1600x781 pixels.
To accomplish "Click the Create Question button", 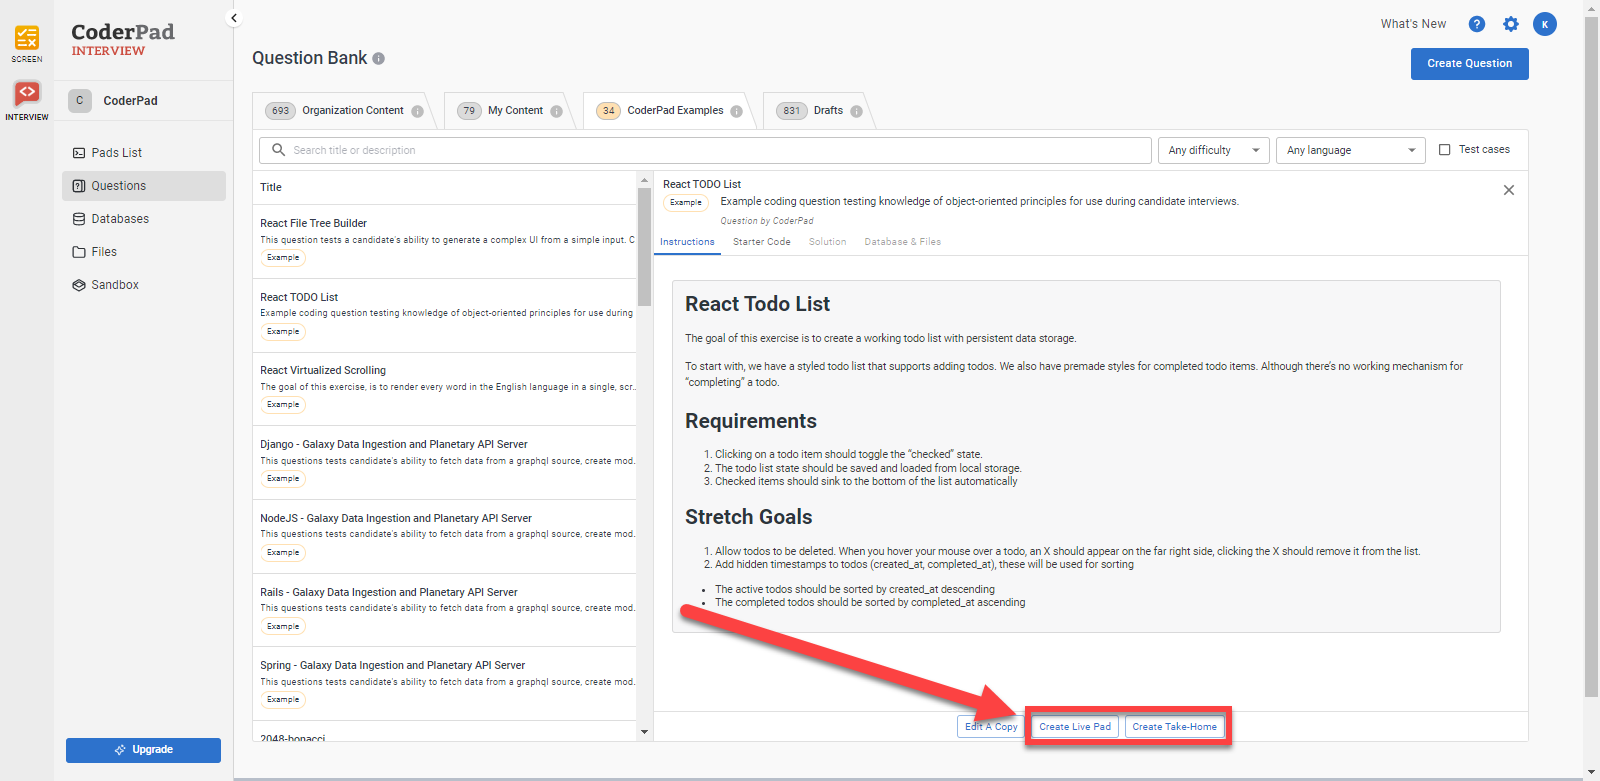I will coord(1469,64).
